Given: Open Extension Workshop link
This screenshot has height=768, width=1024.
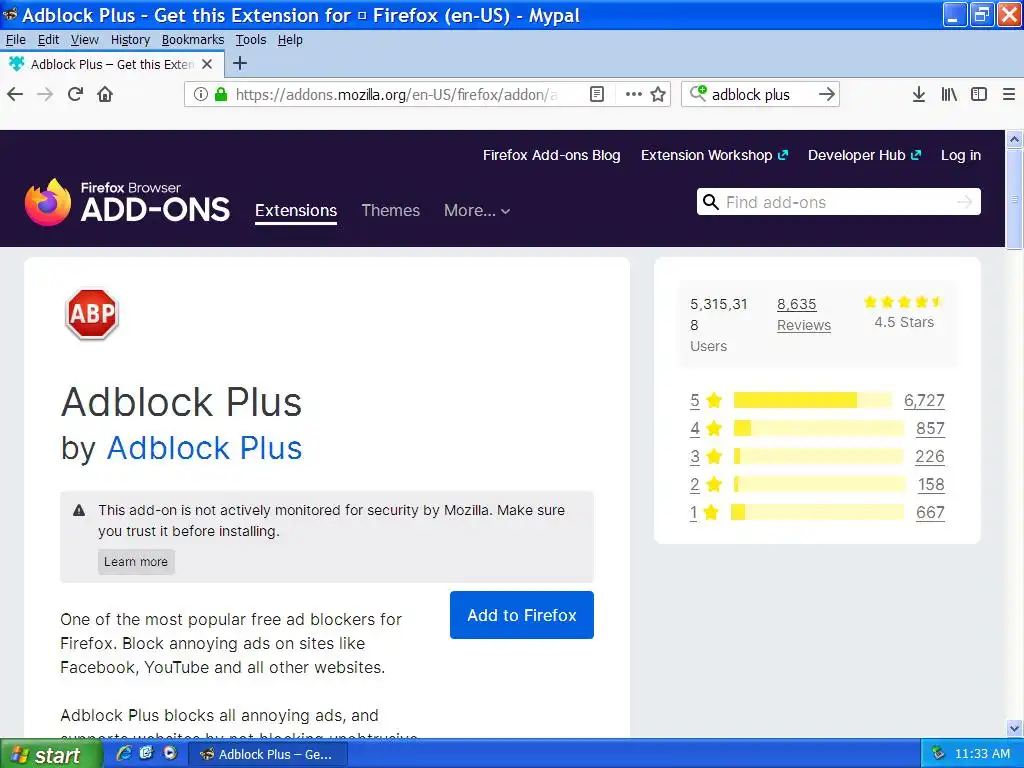Looking at the screenshot, I should point(714,155).
